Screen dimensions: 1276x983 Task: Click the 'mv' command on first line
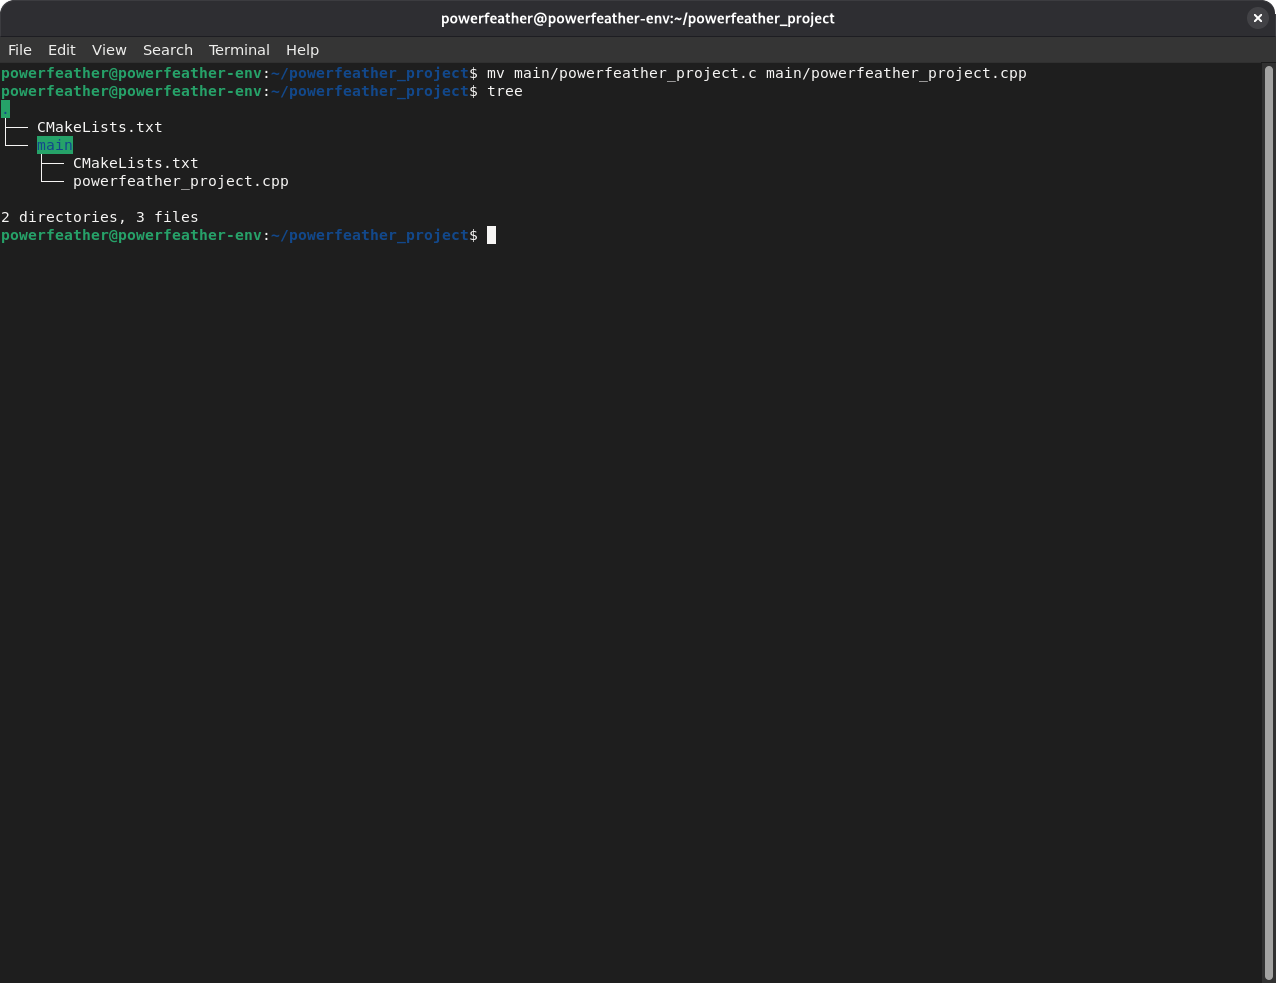click(496, 73)
